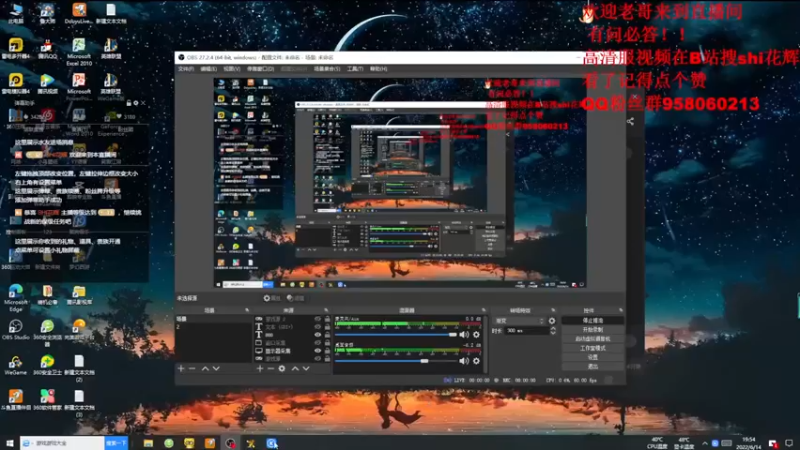Viewport: 800px width, 450px height.
Task: Open the 帮助(H) menu
Action: (x=379, y=69)
